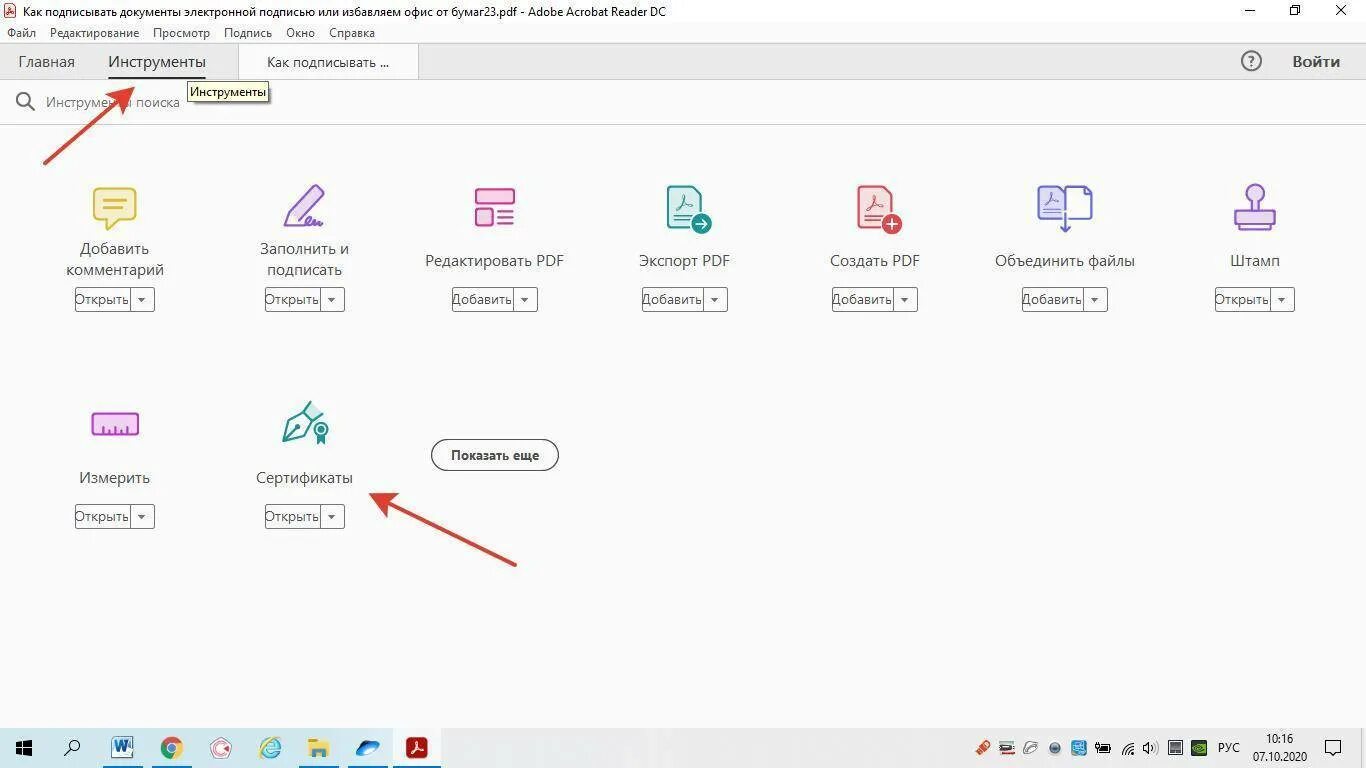Click the Штамп stamp icon
This screenshot has height=768, width=1366.
(x=1254, y=207)
